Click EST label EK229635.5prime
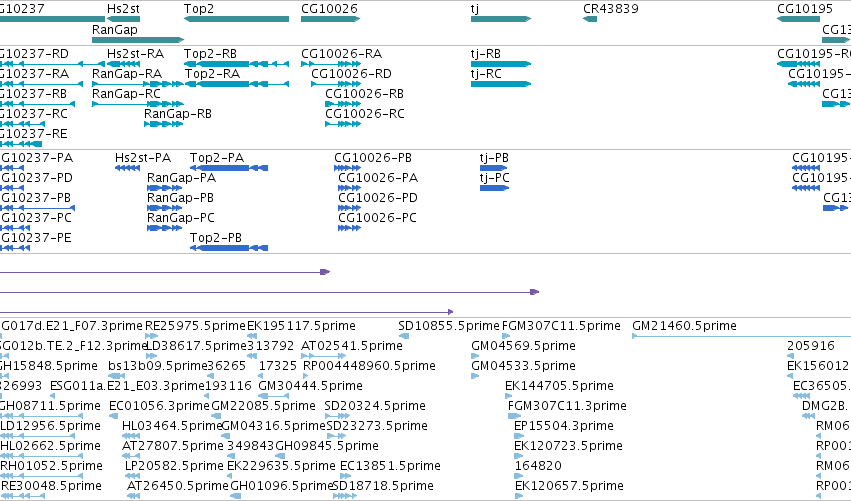The width and height of the screenshot is (851, 501). (x=281, y=466)
